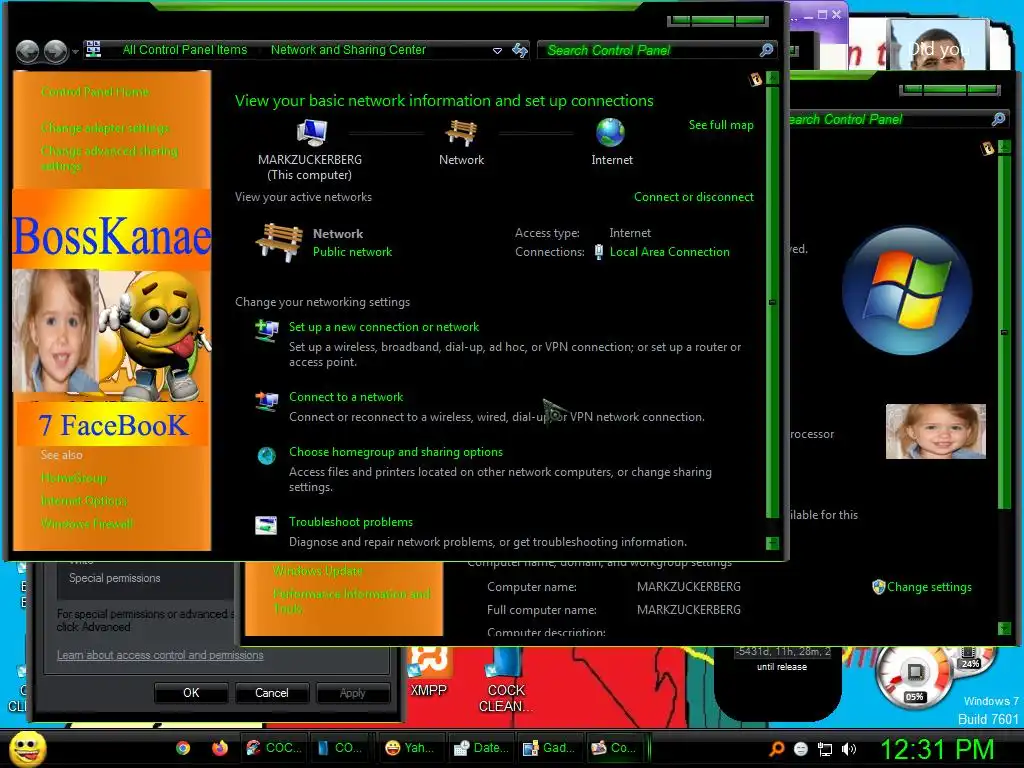
Task: Click the Troubleshoot problems icon
Action: [266, 525]
